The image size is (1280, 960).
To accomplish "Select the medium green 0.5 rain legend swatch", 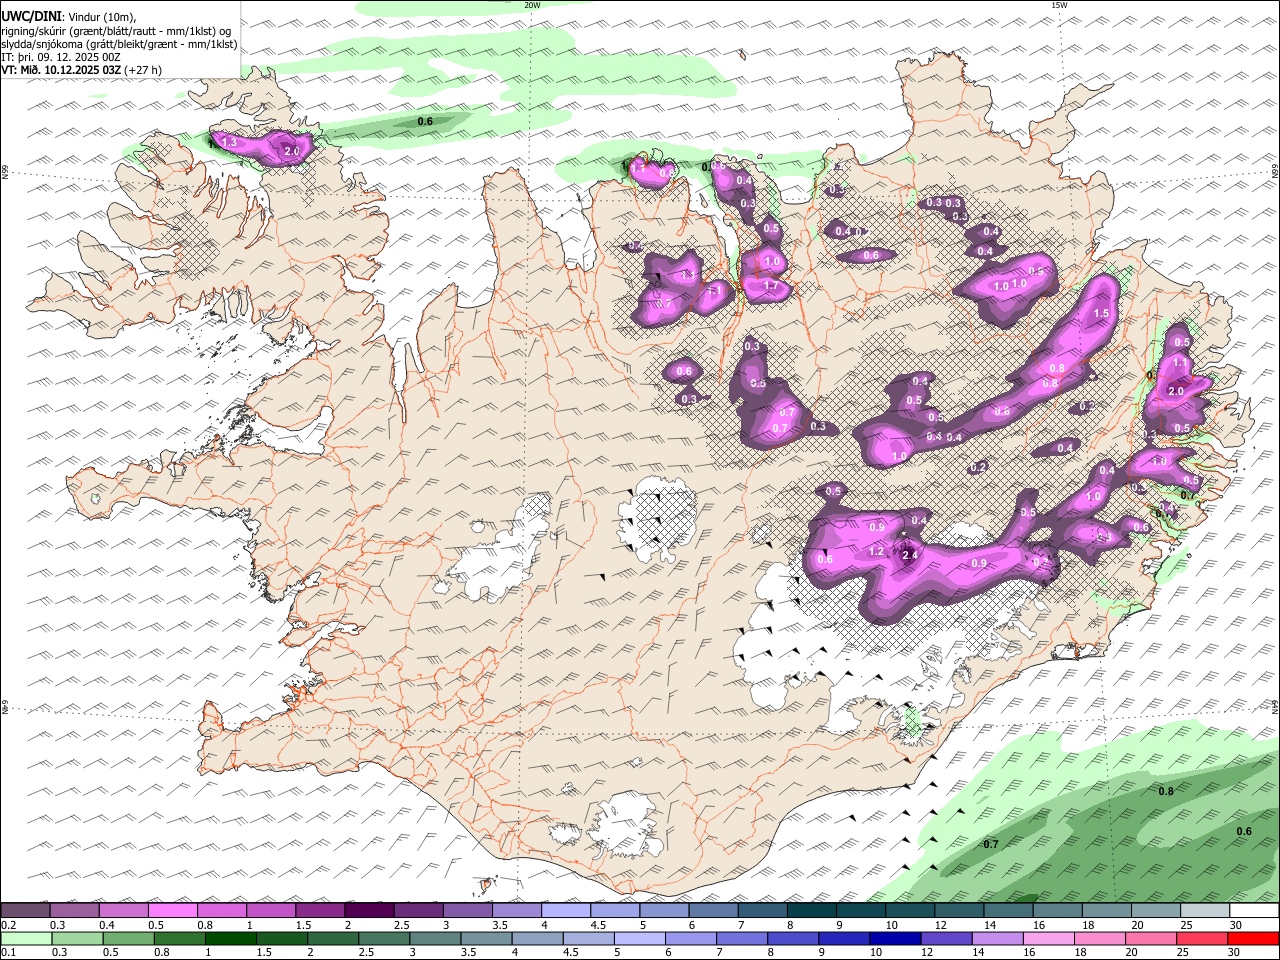I will 128,939.
